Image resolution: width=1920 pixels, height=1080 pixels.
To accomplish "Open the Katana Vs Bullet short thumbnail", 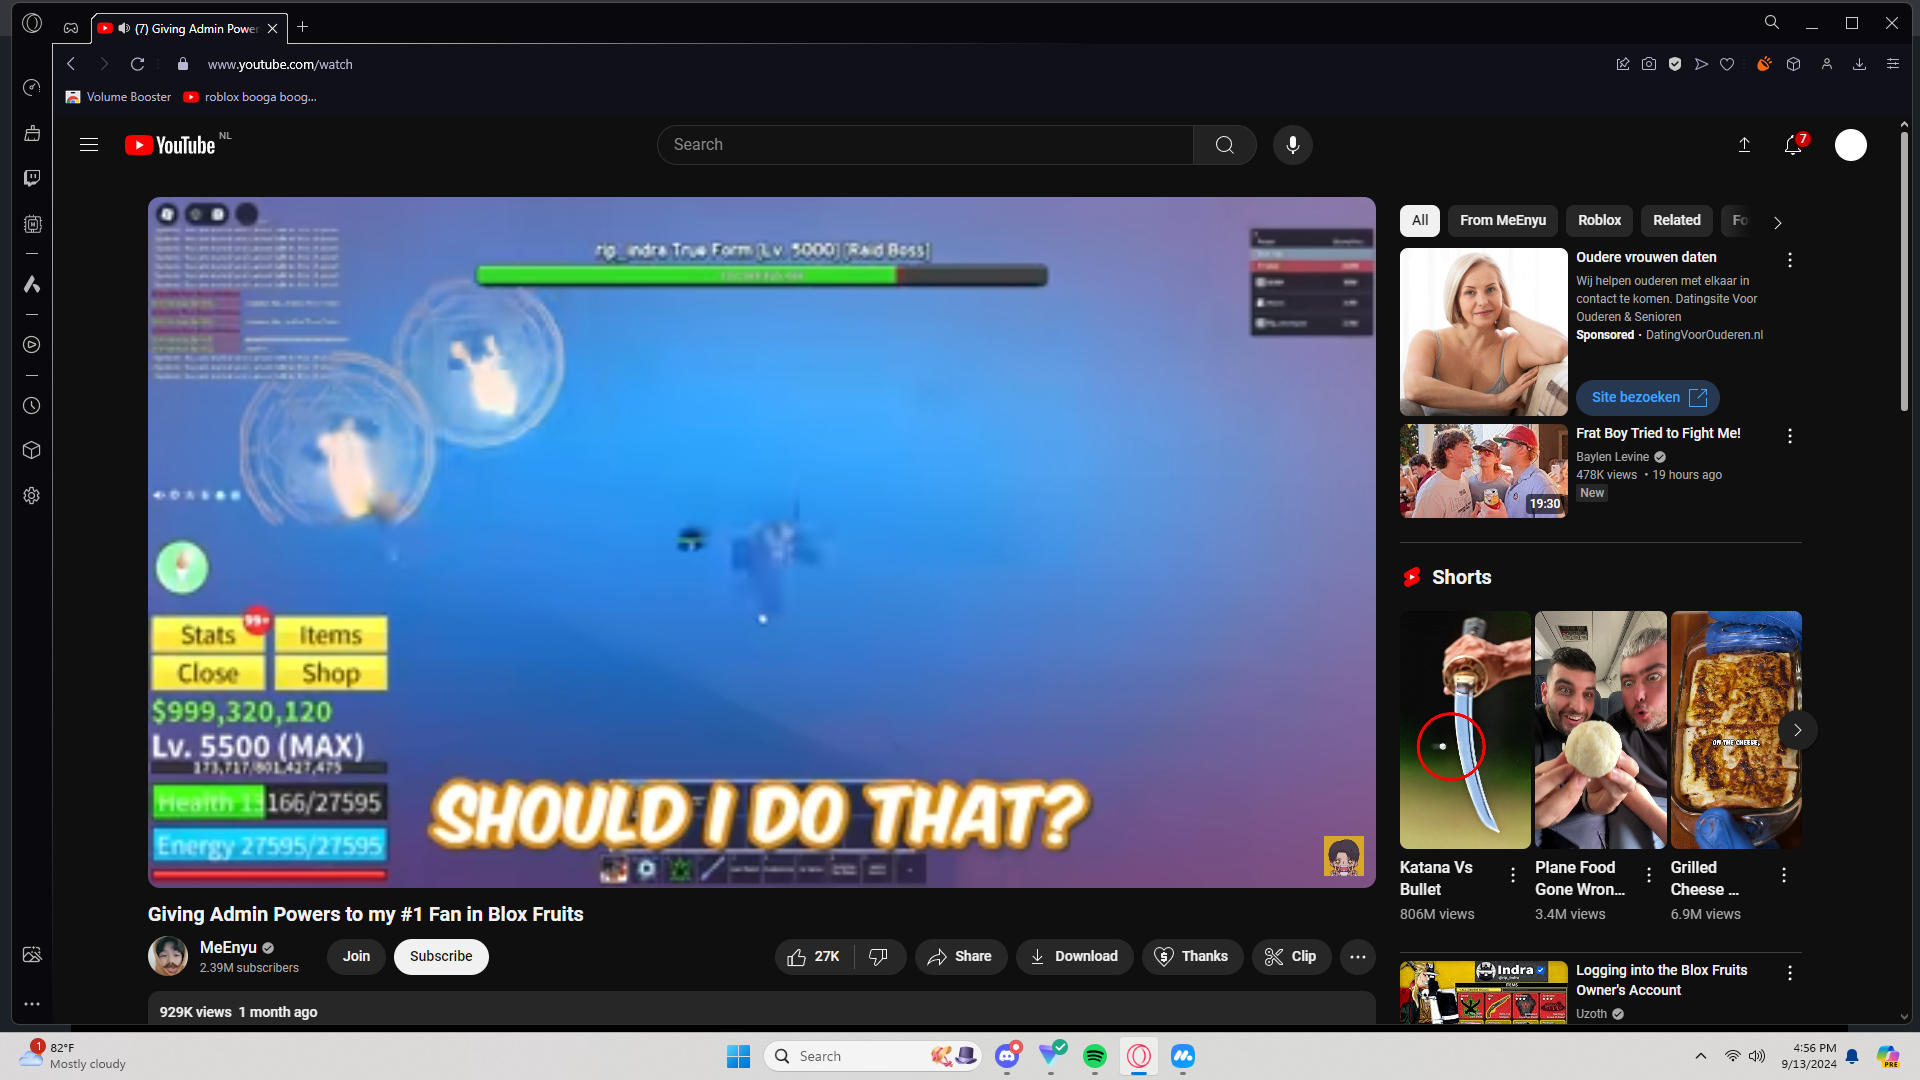I will 1465,730.
